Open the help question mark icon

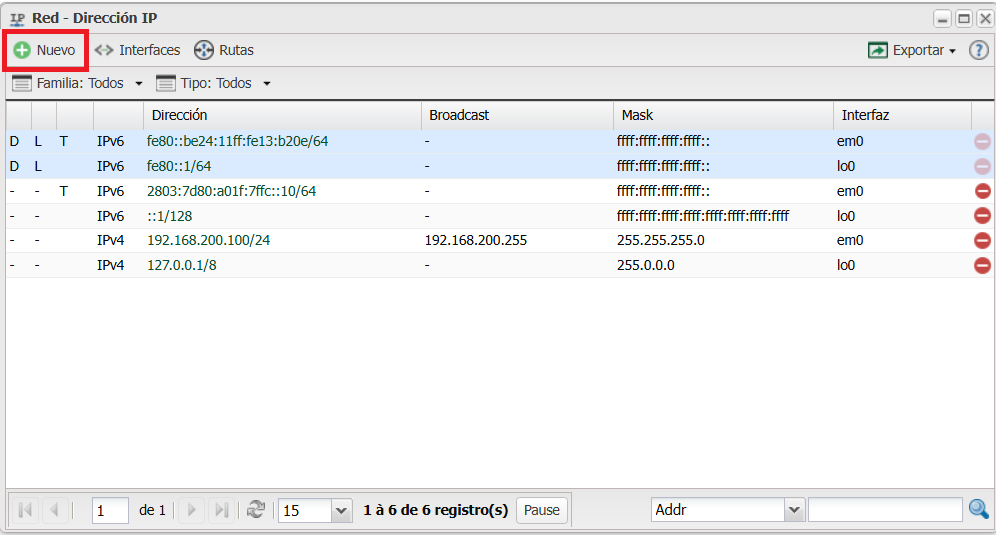click(x=978, y=50)
